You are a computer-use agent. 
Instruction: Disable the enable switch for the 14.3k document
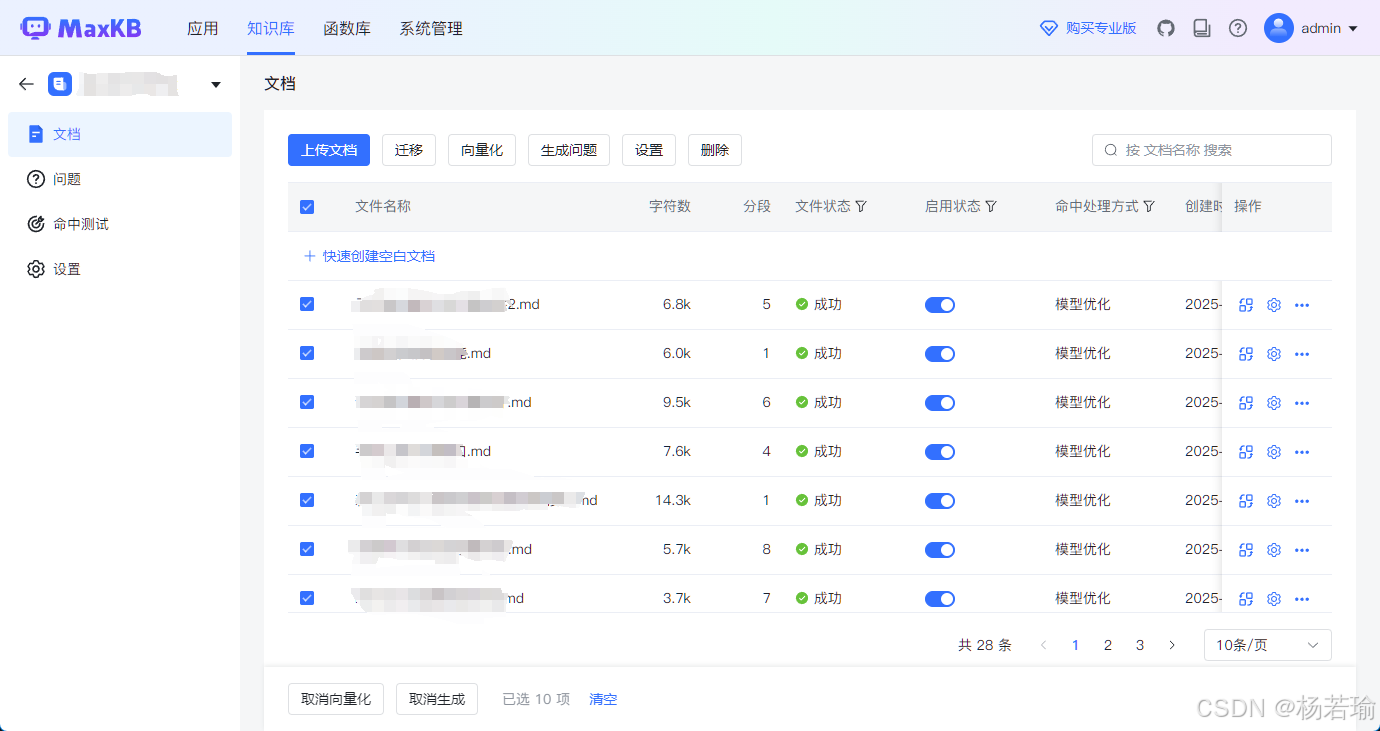(940, 501)
